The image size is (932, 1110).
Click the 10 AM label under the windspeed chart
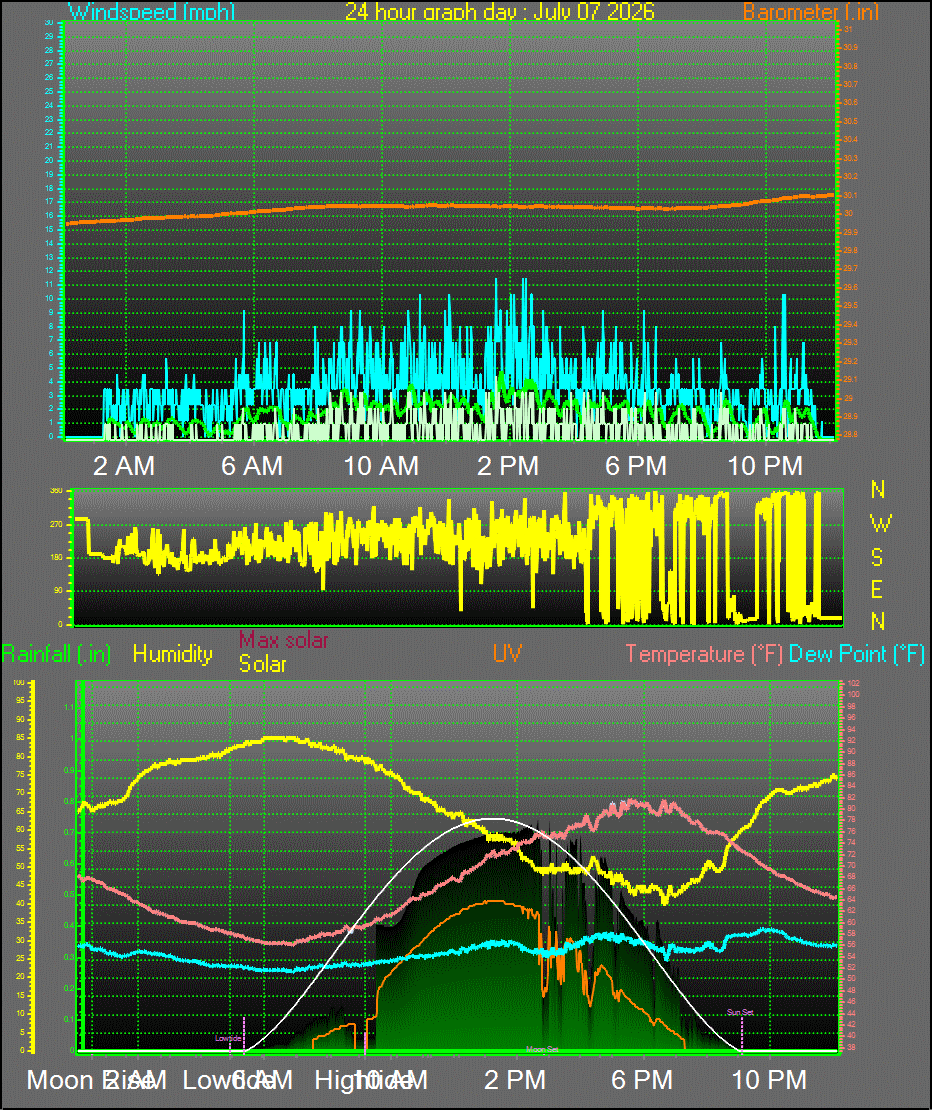(x=381, y=466)
